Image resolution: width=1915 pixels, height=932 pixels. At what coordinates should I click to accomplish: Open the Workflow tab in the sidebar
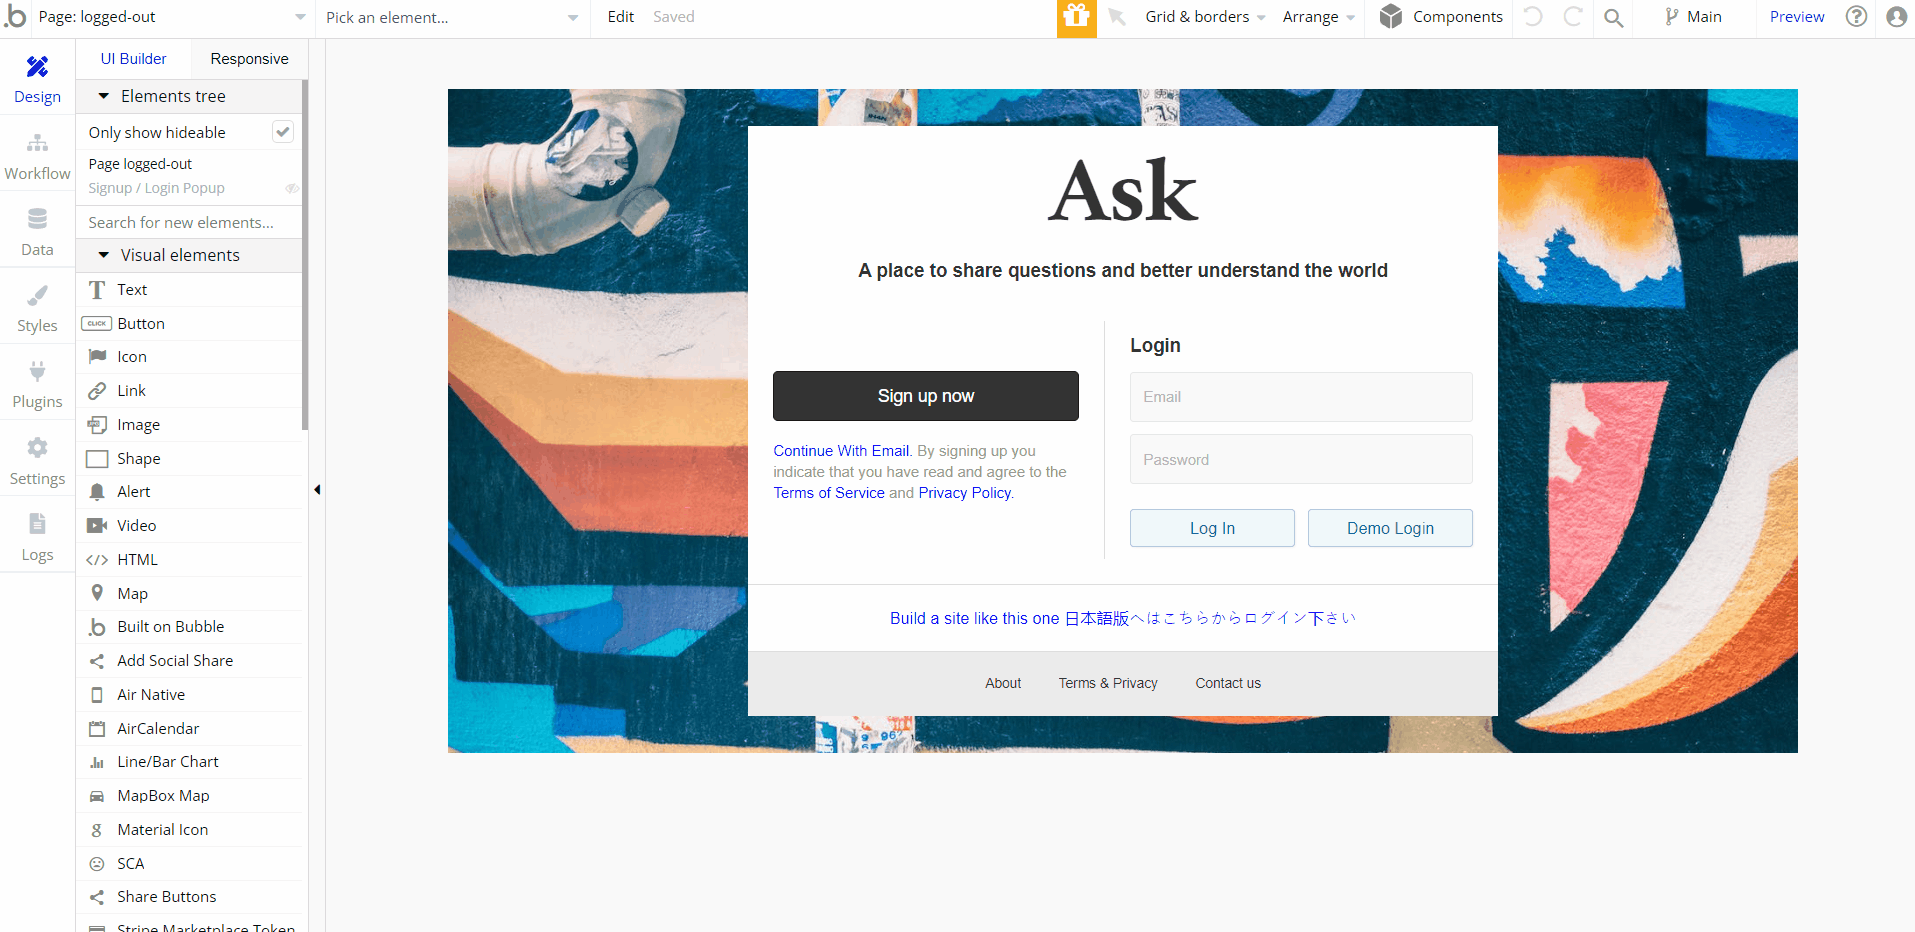coord(37,156)
